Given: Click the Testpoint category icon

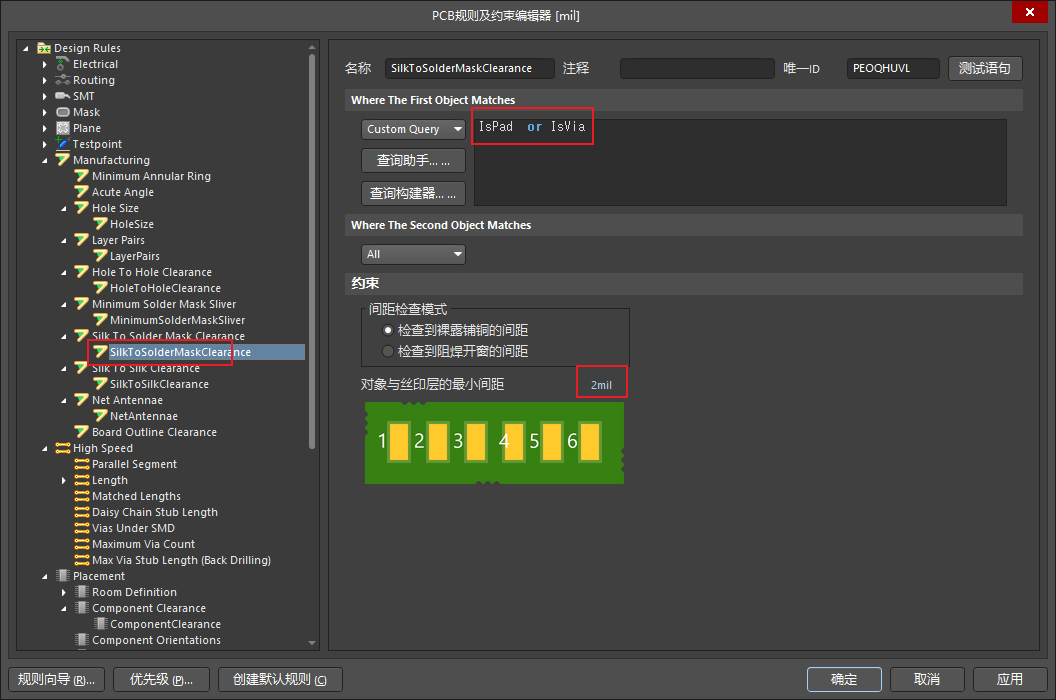Looking at the screenshot, I should (x=63, y=144).
